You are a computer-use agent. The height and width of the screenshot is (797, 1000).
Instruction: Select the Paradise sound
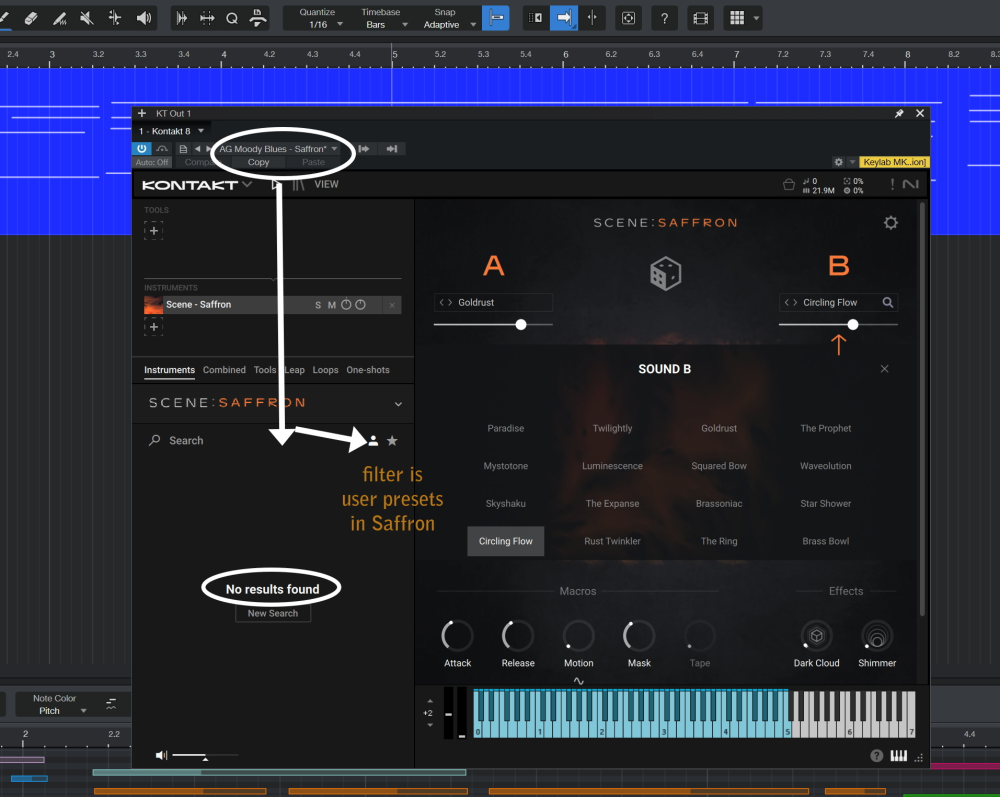coord(506,428)
